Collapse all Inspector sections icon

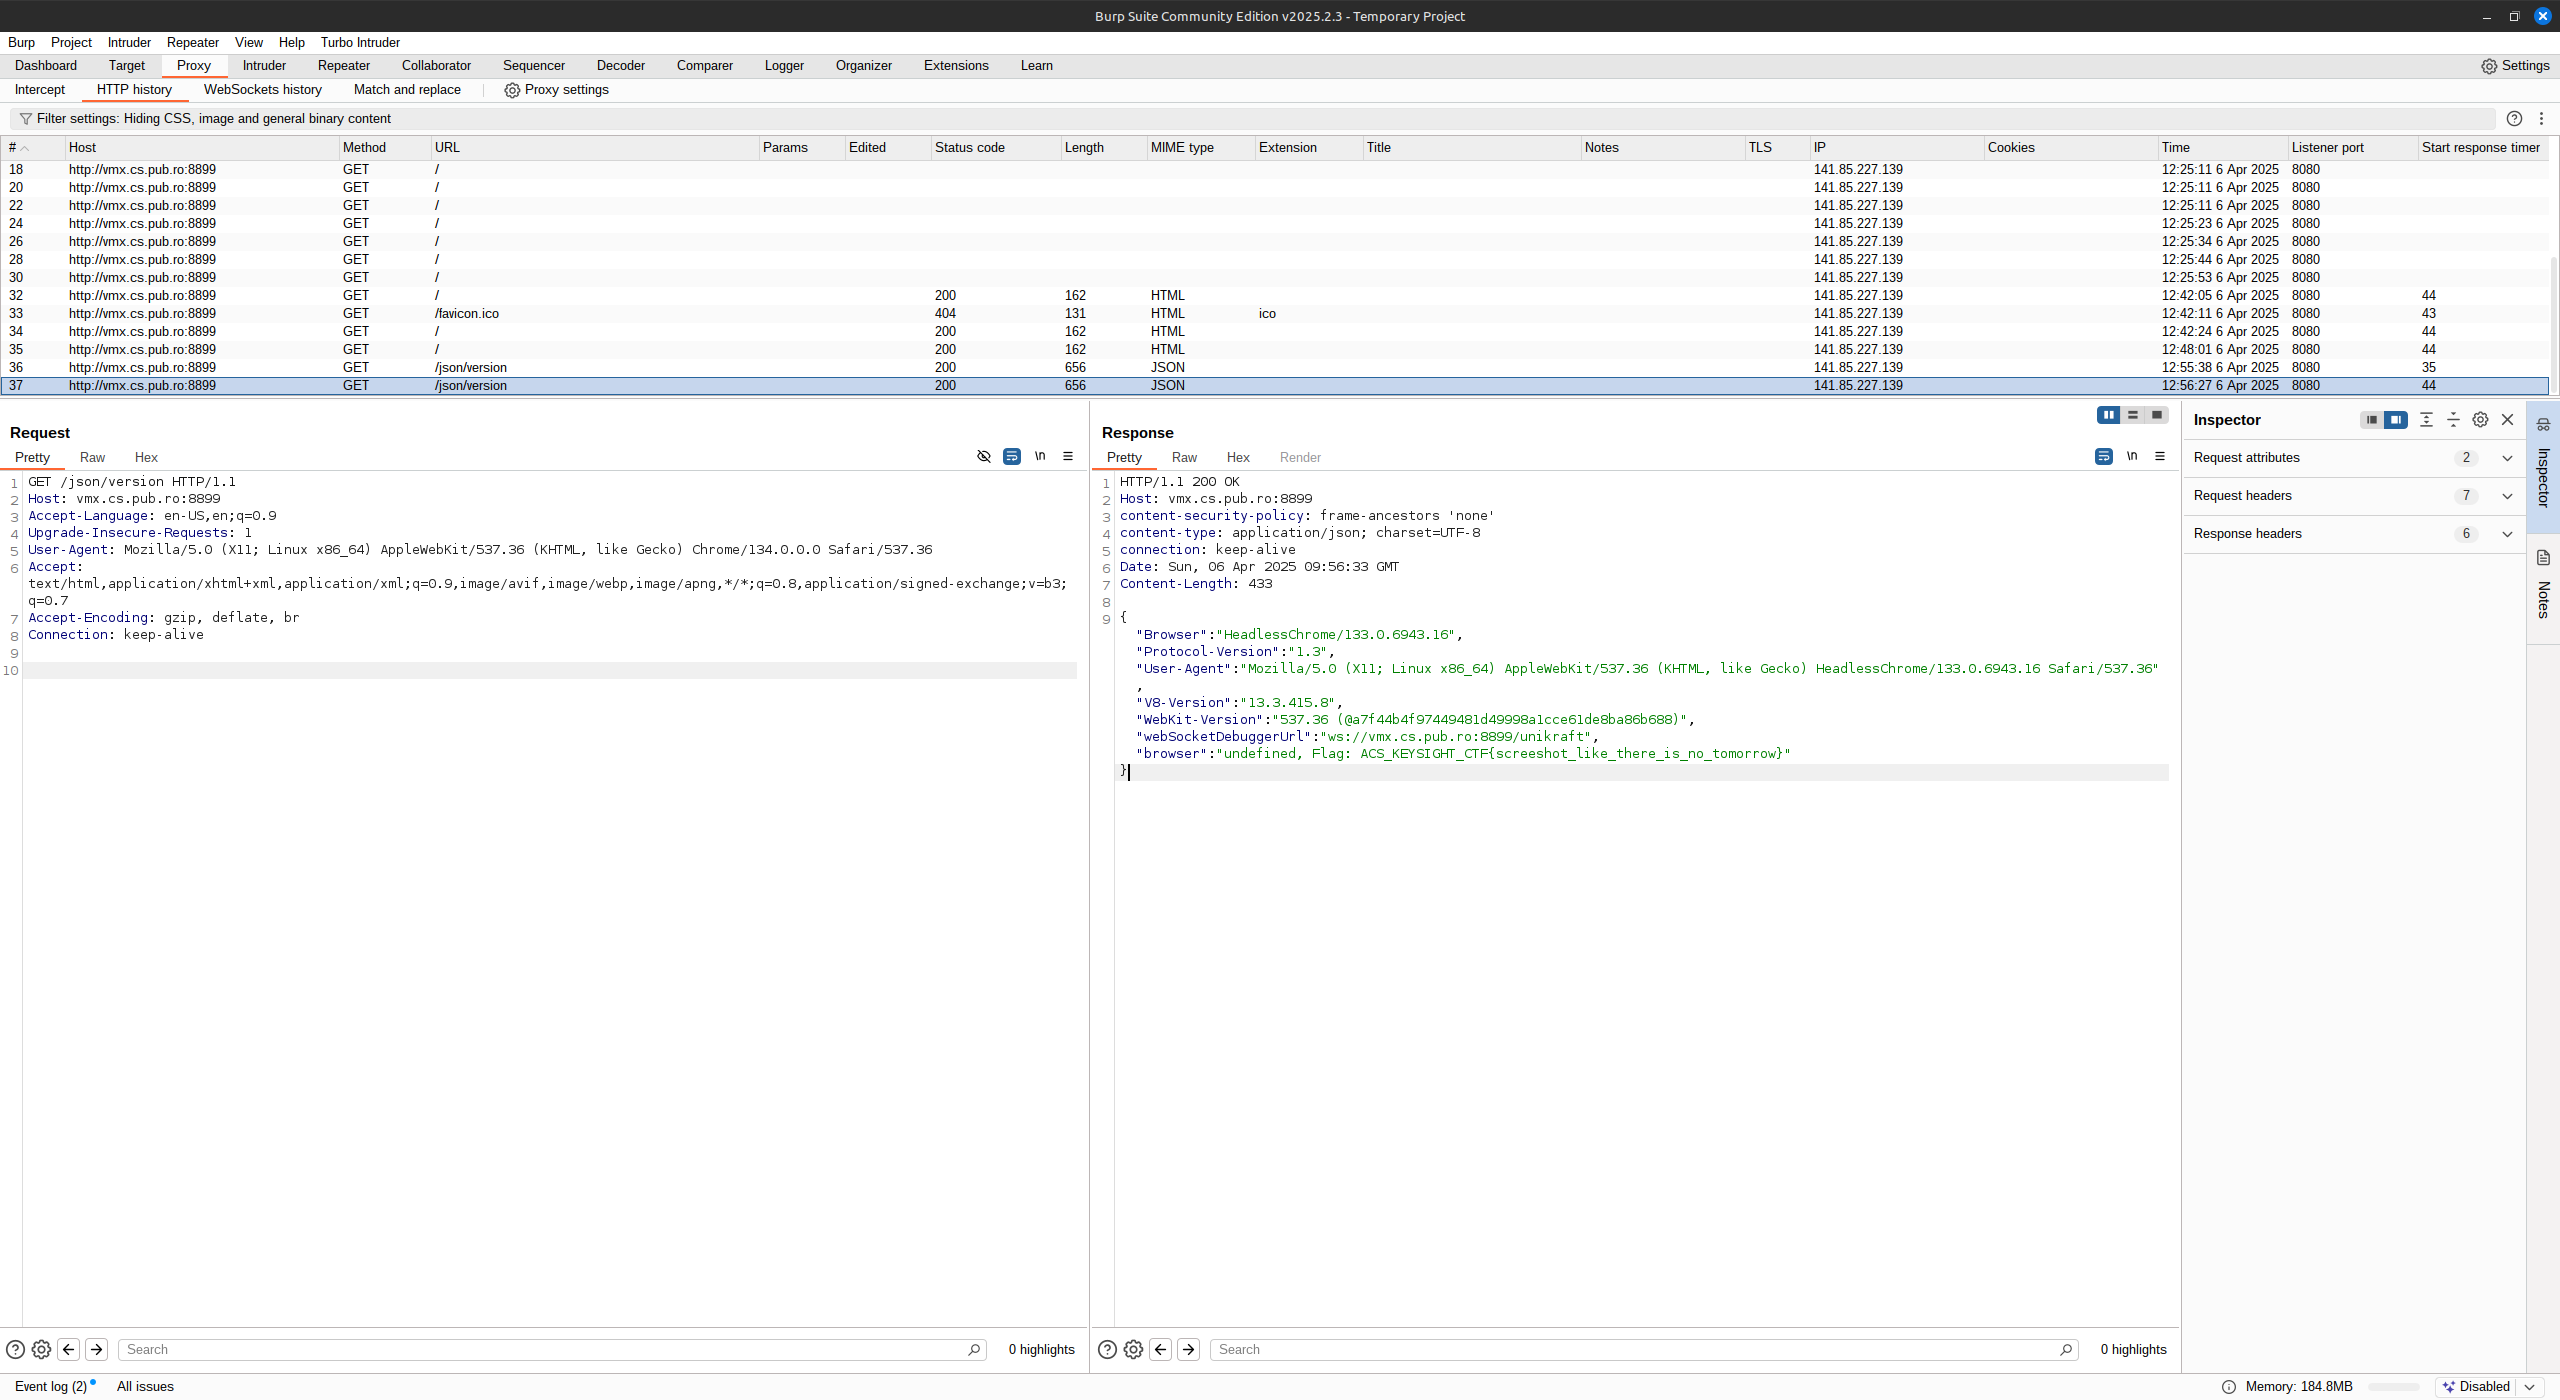(x=2453, y=420)
